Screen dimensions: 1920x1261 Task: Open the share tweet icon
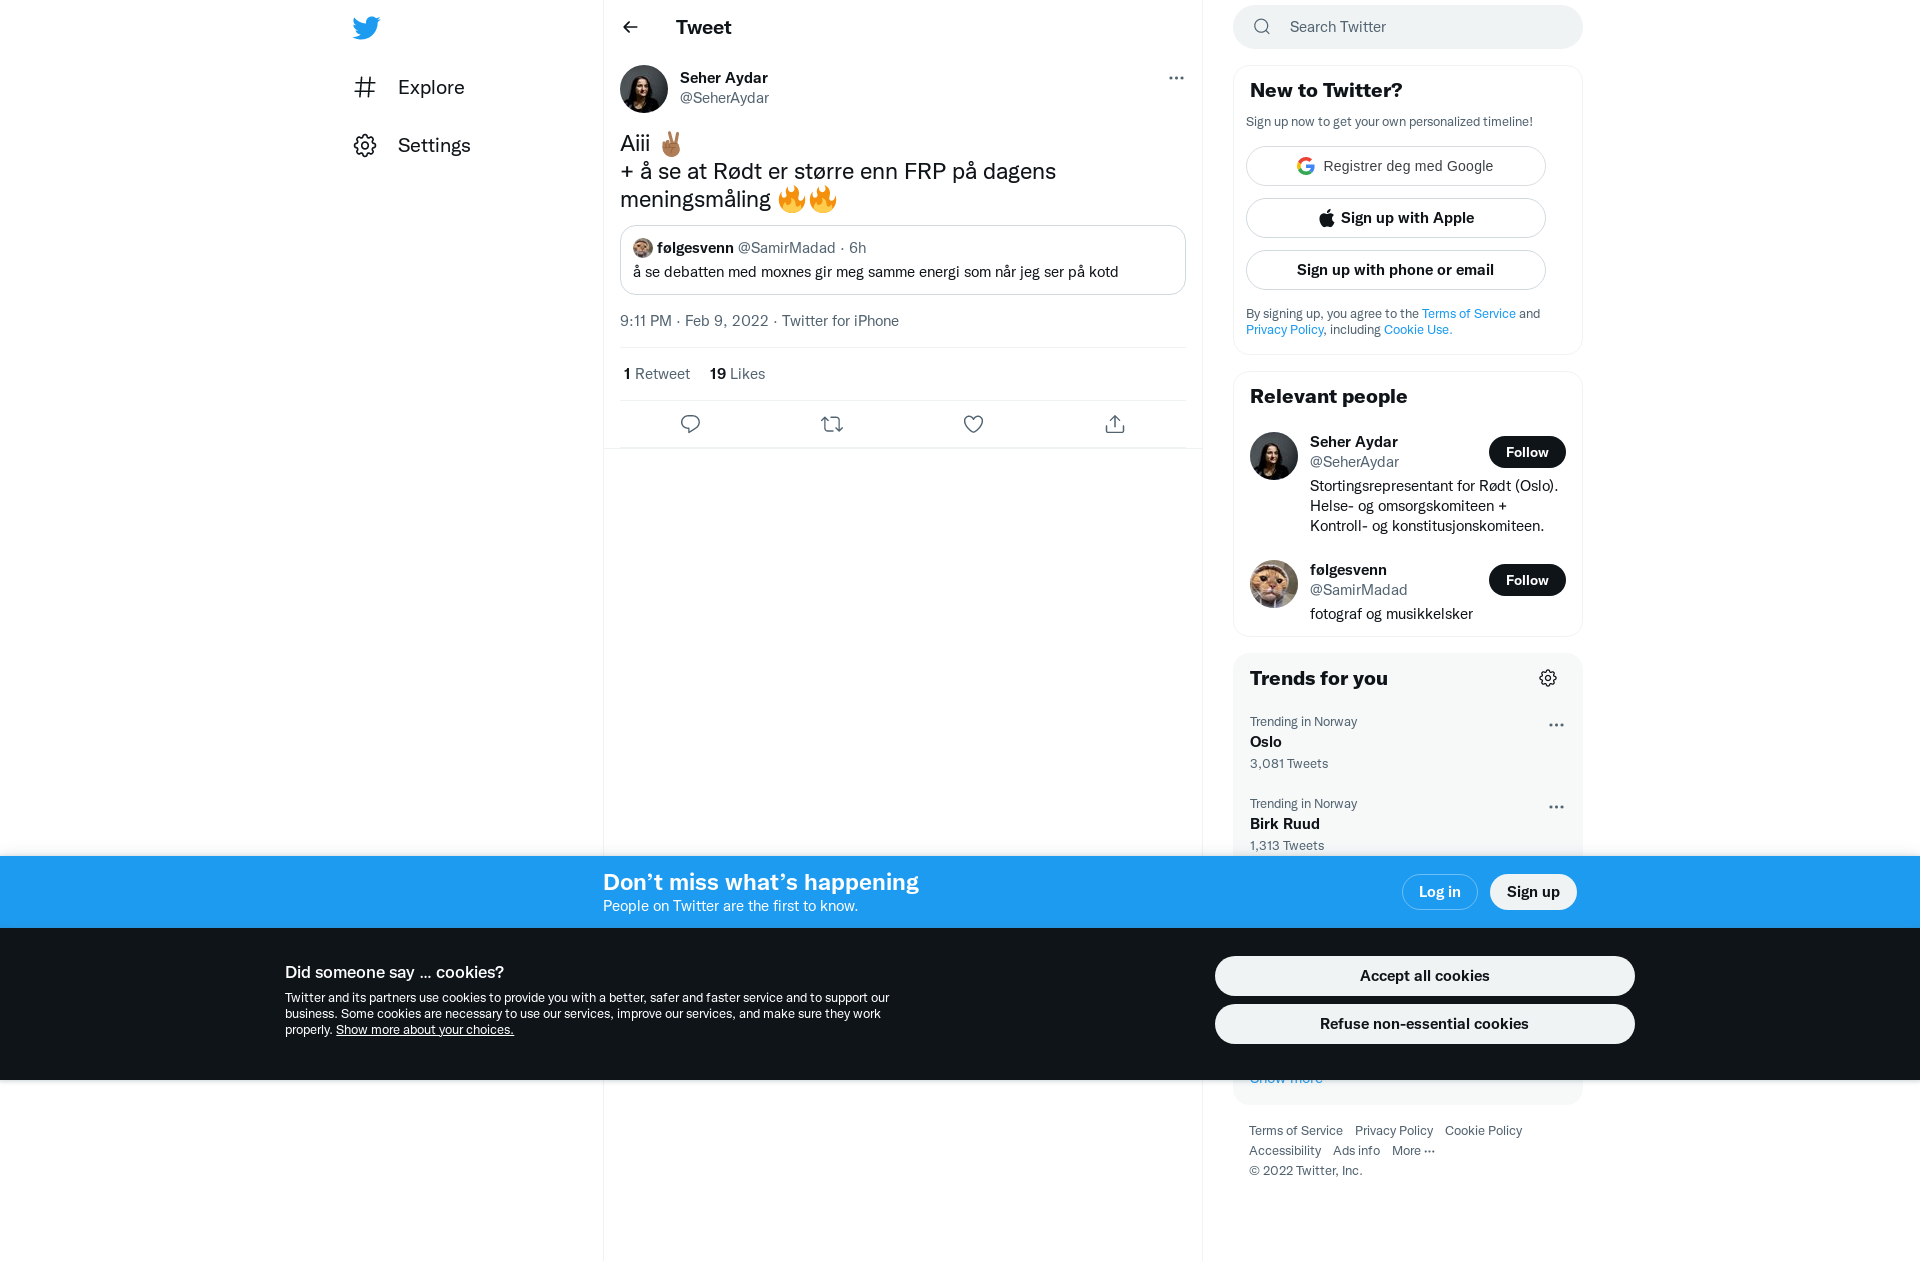tap(1115, 424)
